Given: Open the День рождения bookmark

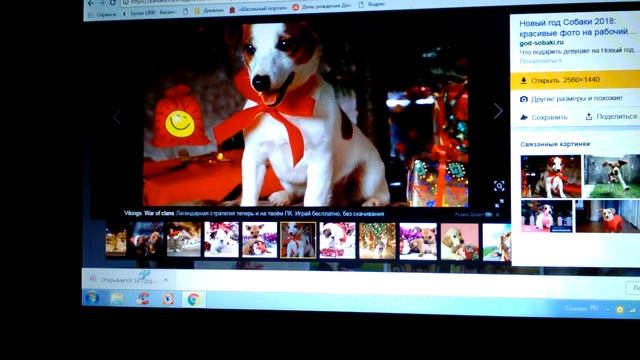Looking at the screenshot, I should tap(322, 6).
